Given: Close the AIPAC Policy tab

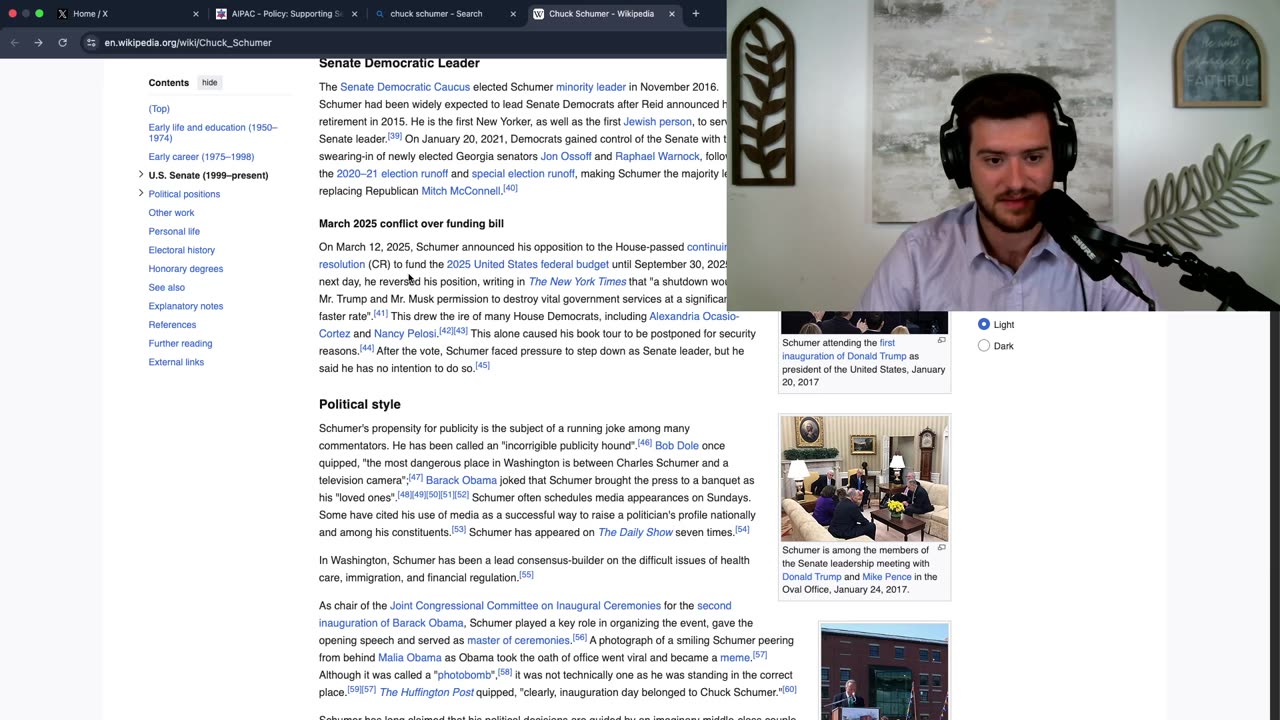Looking at the screenshot, I should click(x=354, y=14).
